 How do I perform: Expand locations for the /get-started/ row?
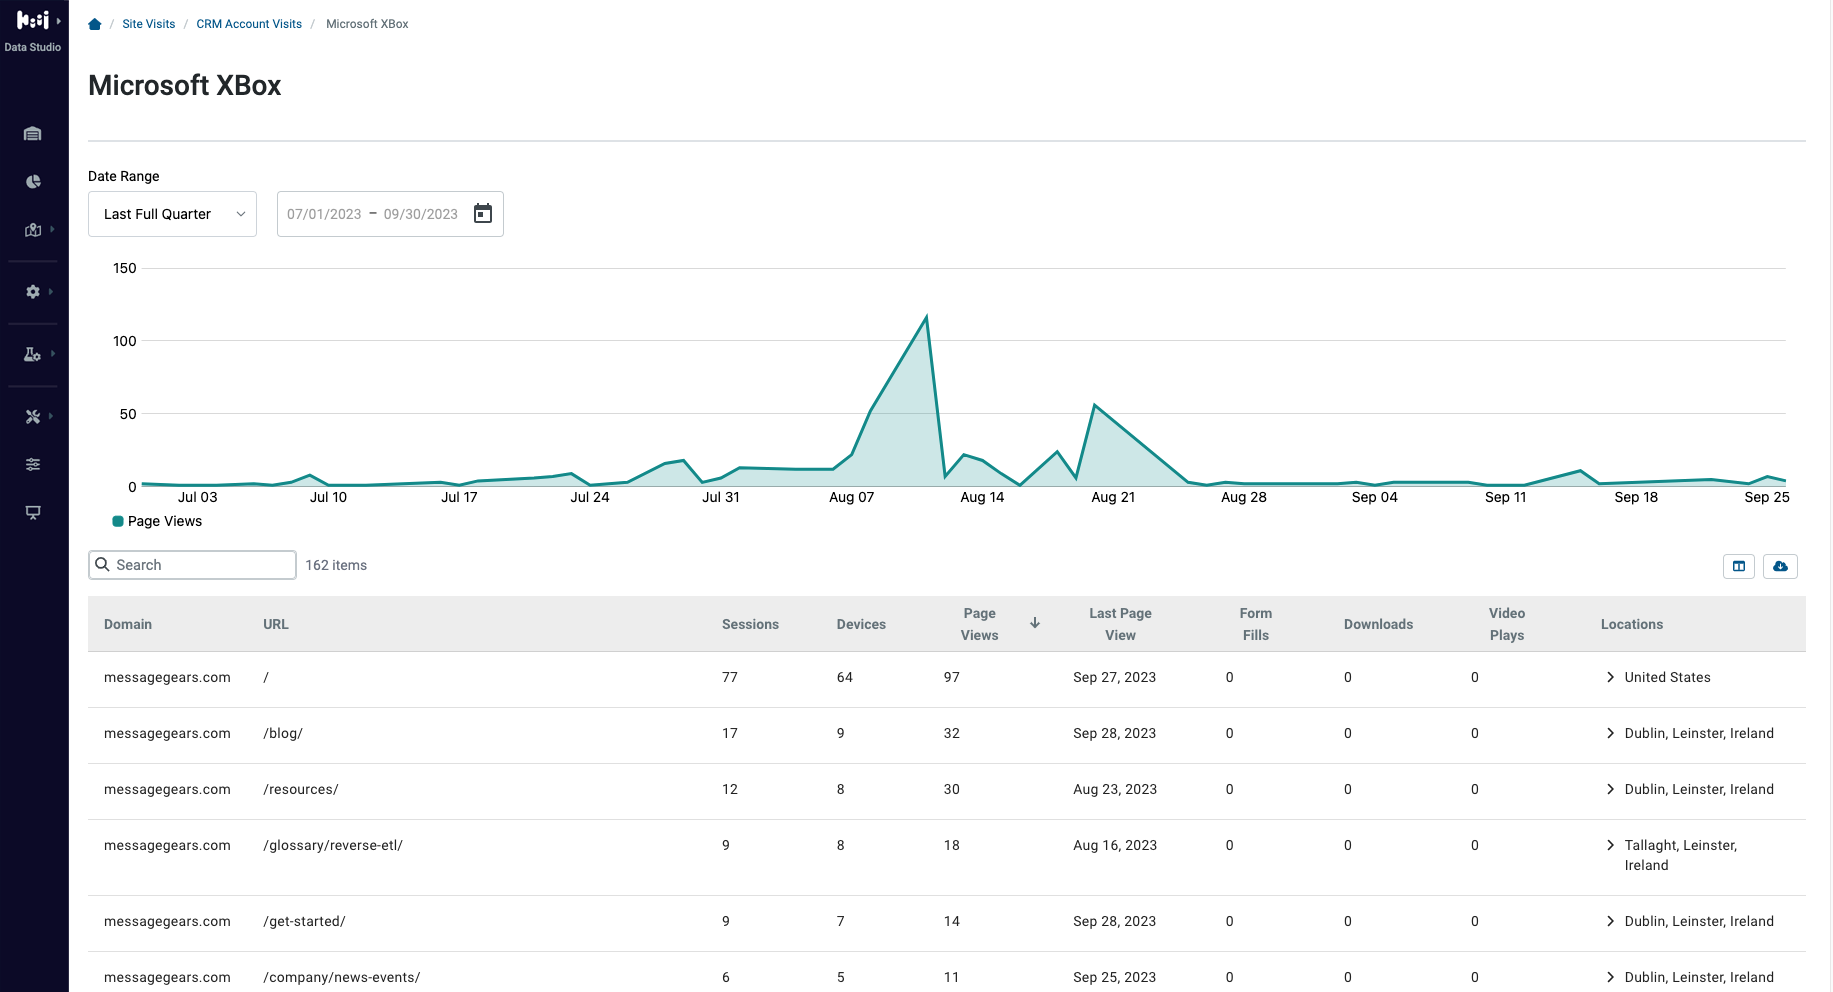pos(1610,921)
